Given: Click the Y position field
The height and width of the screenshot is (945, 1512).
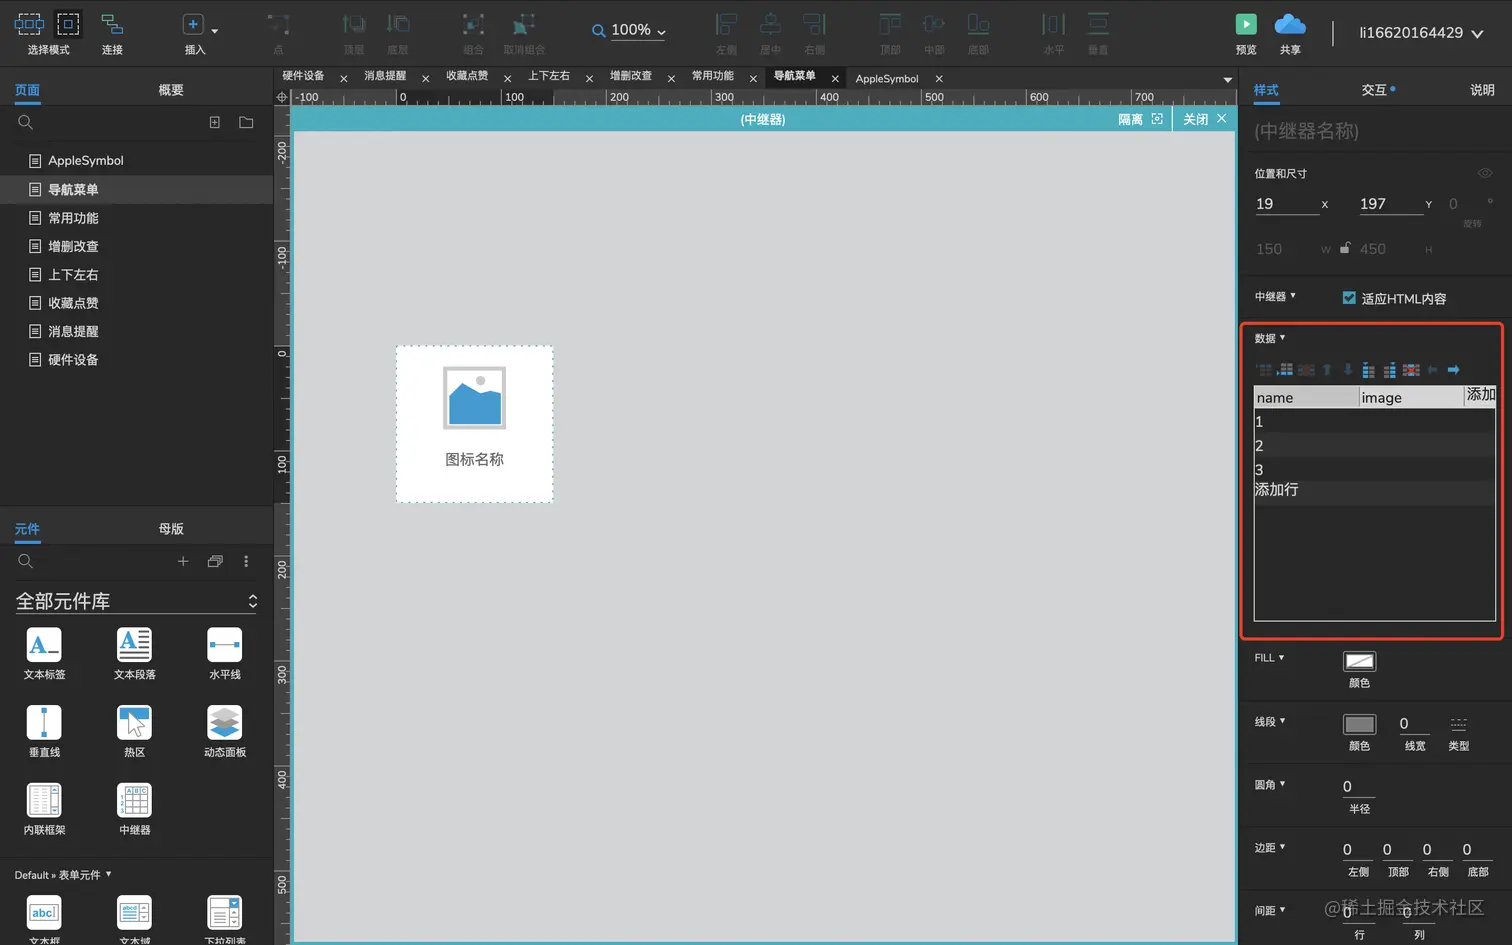Looking at the screenshot, I should coord(1391,204).
